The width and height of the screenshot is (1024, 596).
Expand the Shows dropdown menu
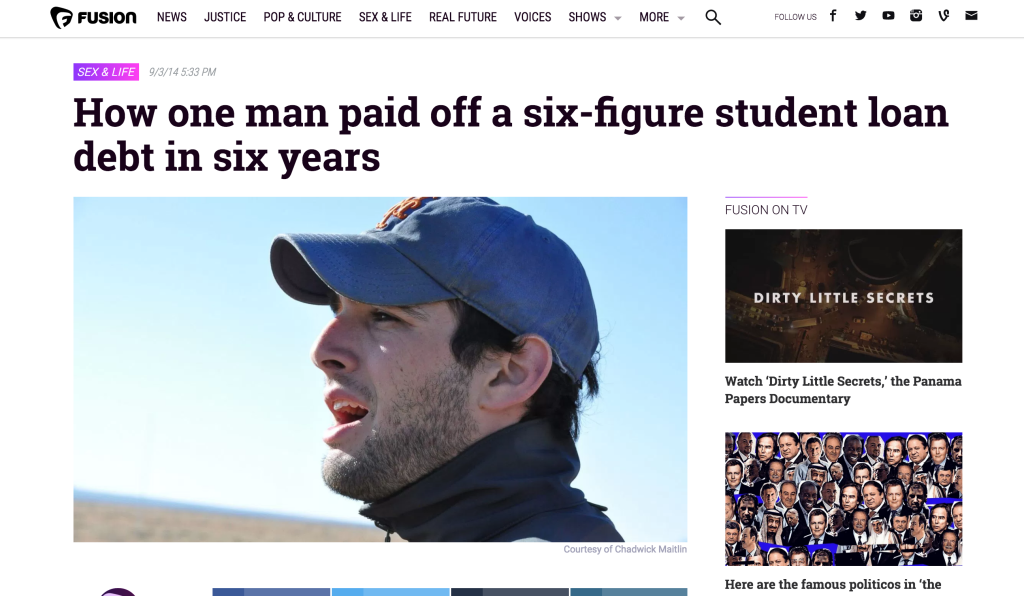(594, 17)
